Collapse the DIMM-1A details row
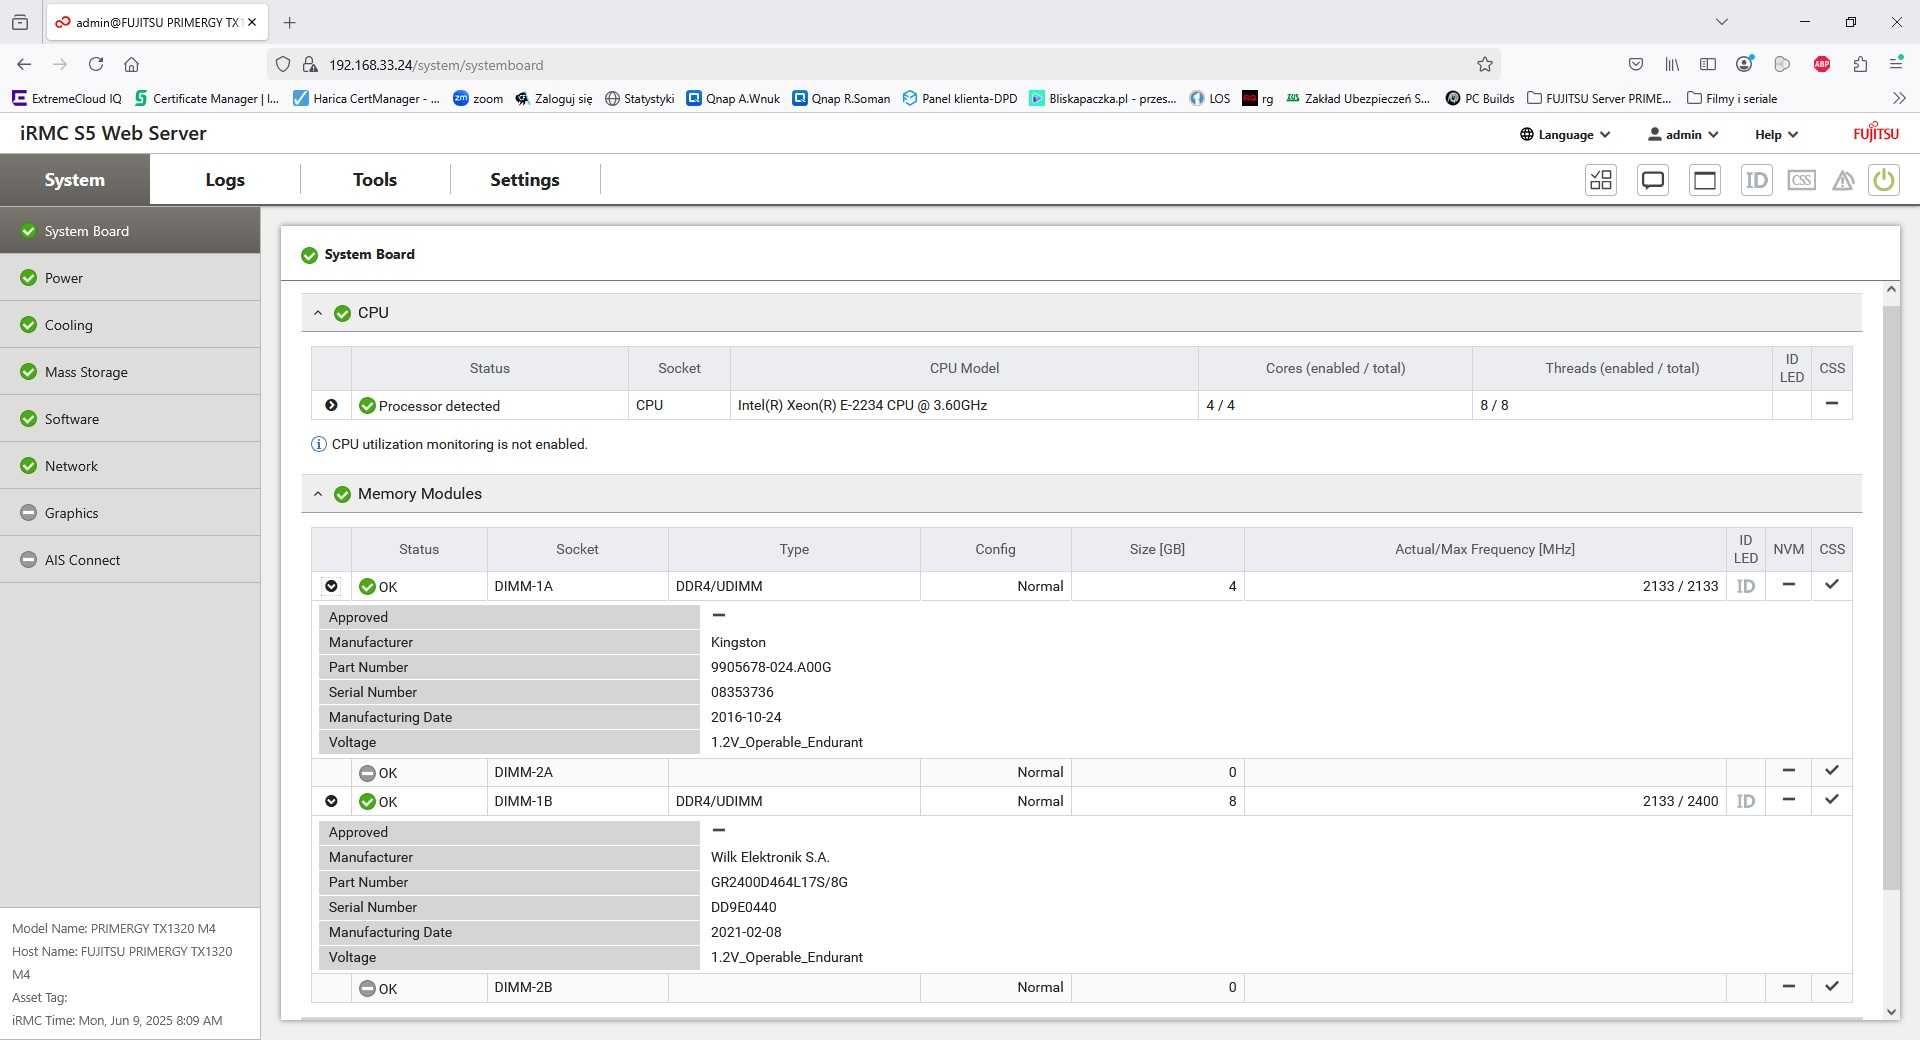Image resolution: width=1920 pixels, height=1040 pixels. (x=331, y=586)
